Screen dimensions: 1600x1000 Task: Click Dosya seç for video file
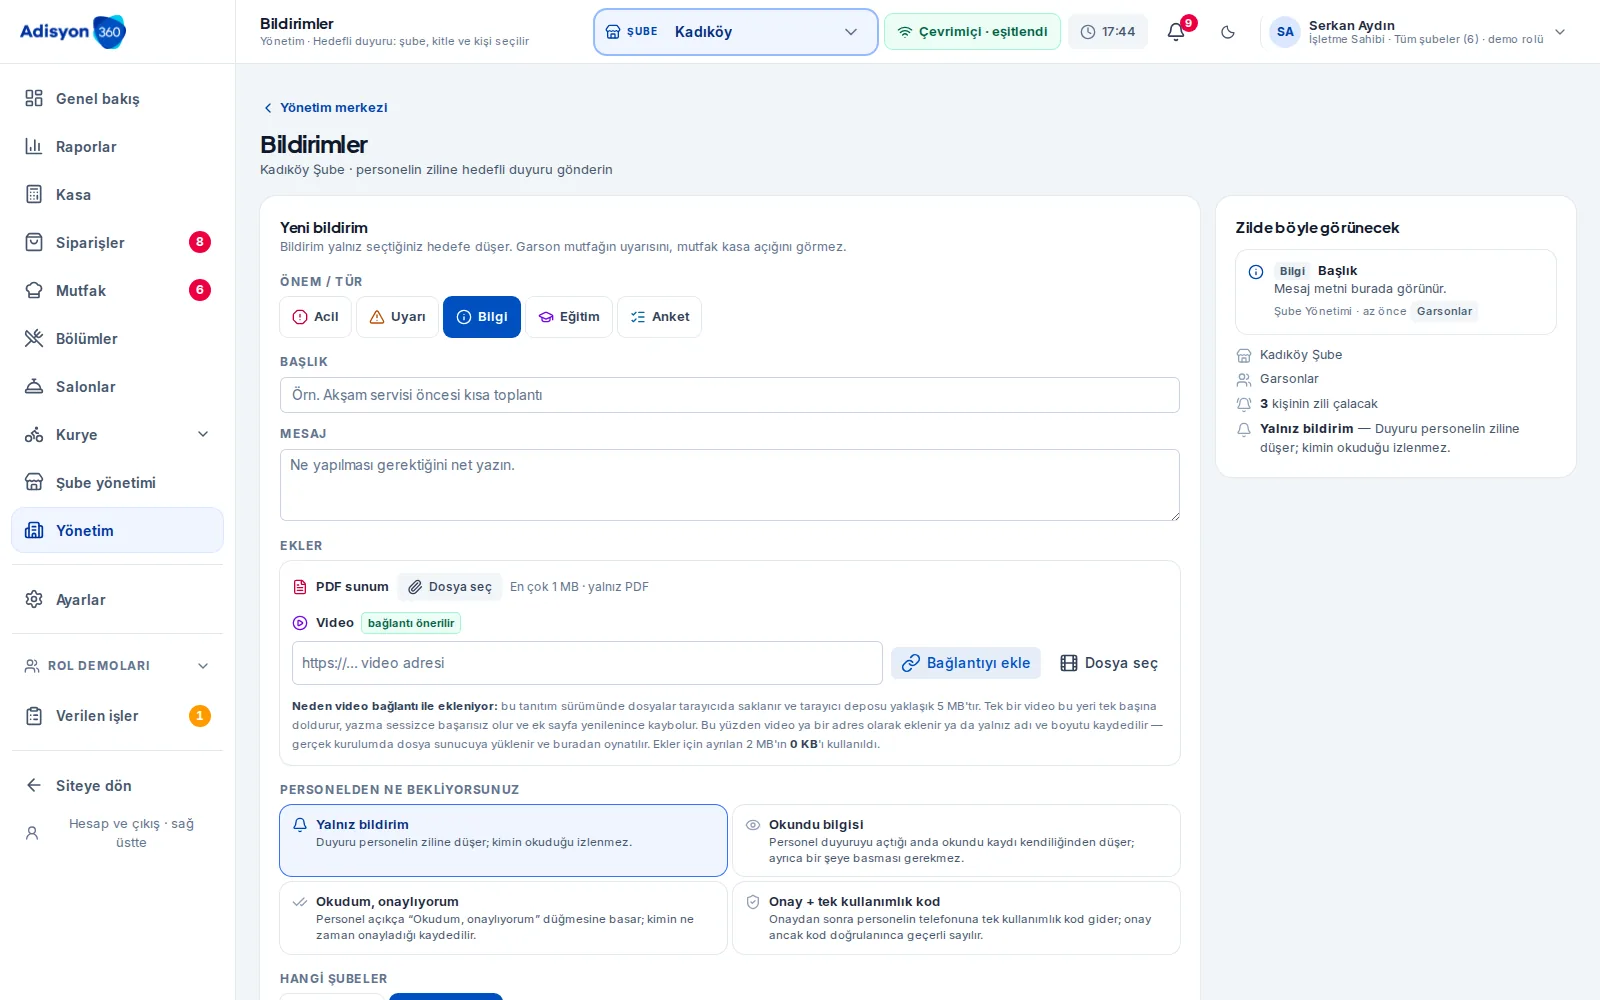click(1109, 663)
